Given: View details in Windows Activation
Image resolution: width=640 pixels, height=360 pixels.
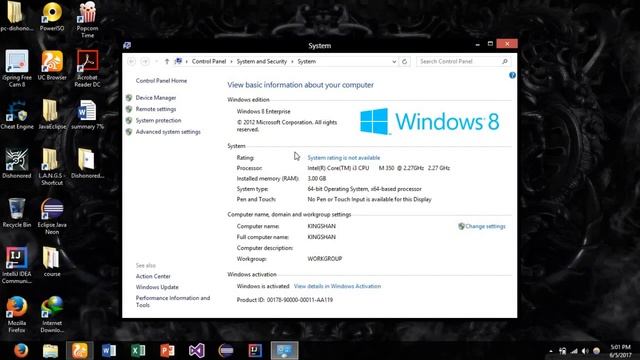Looking at the screenshot, I should pos(338,286).
